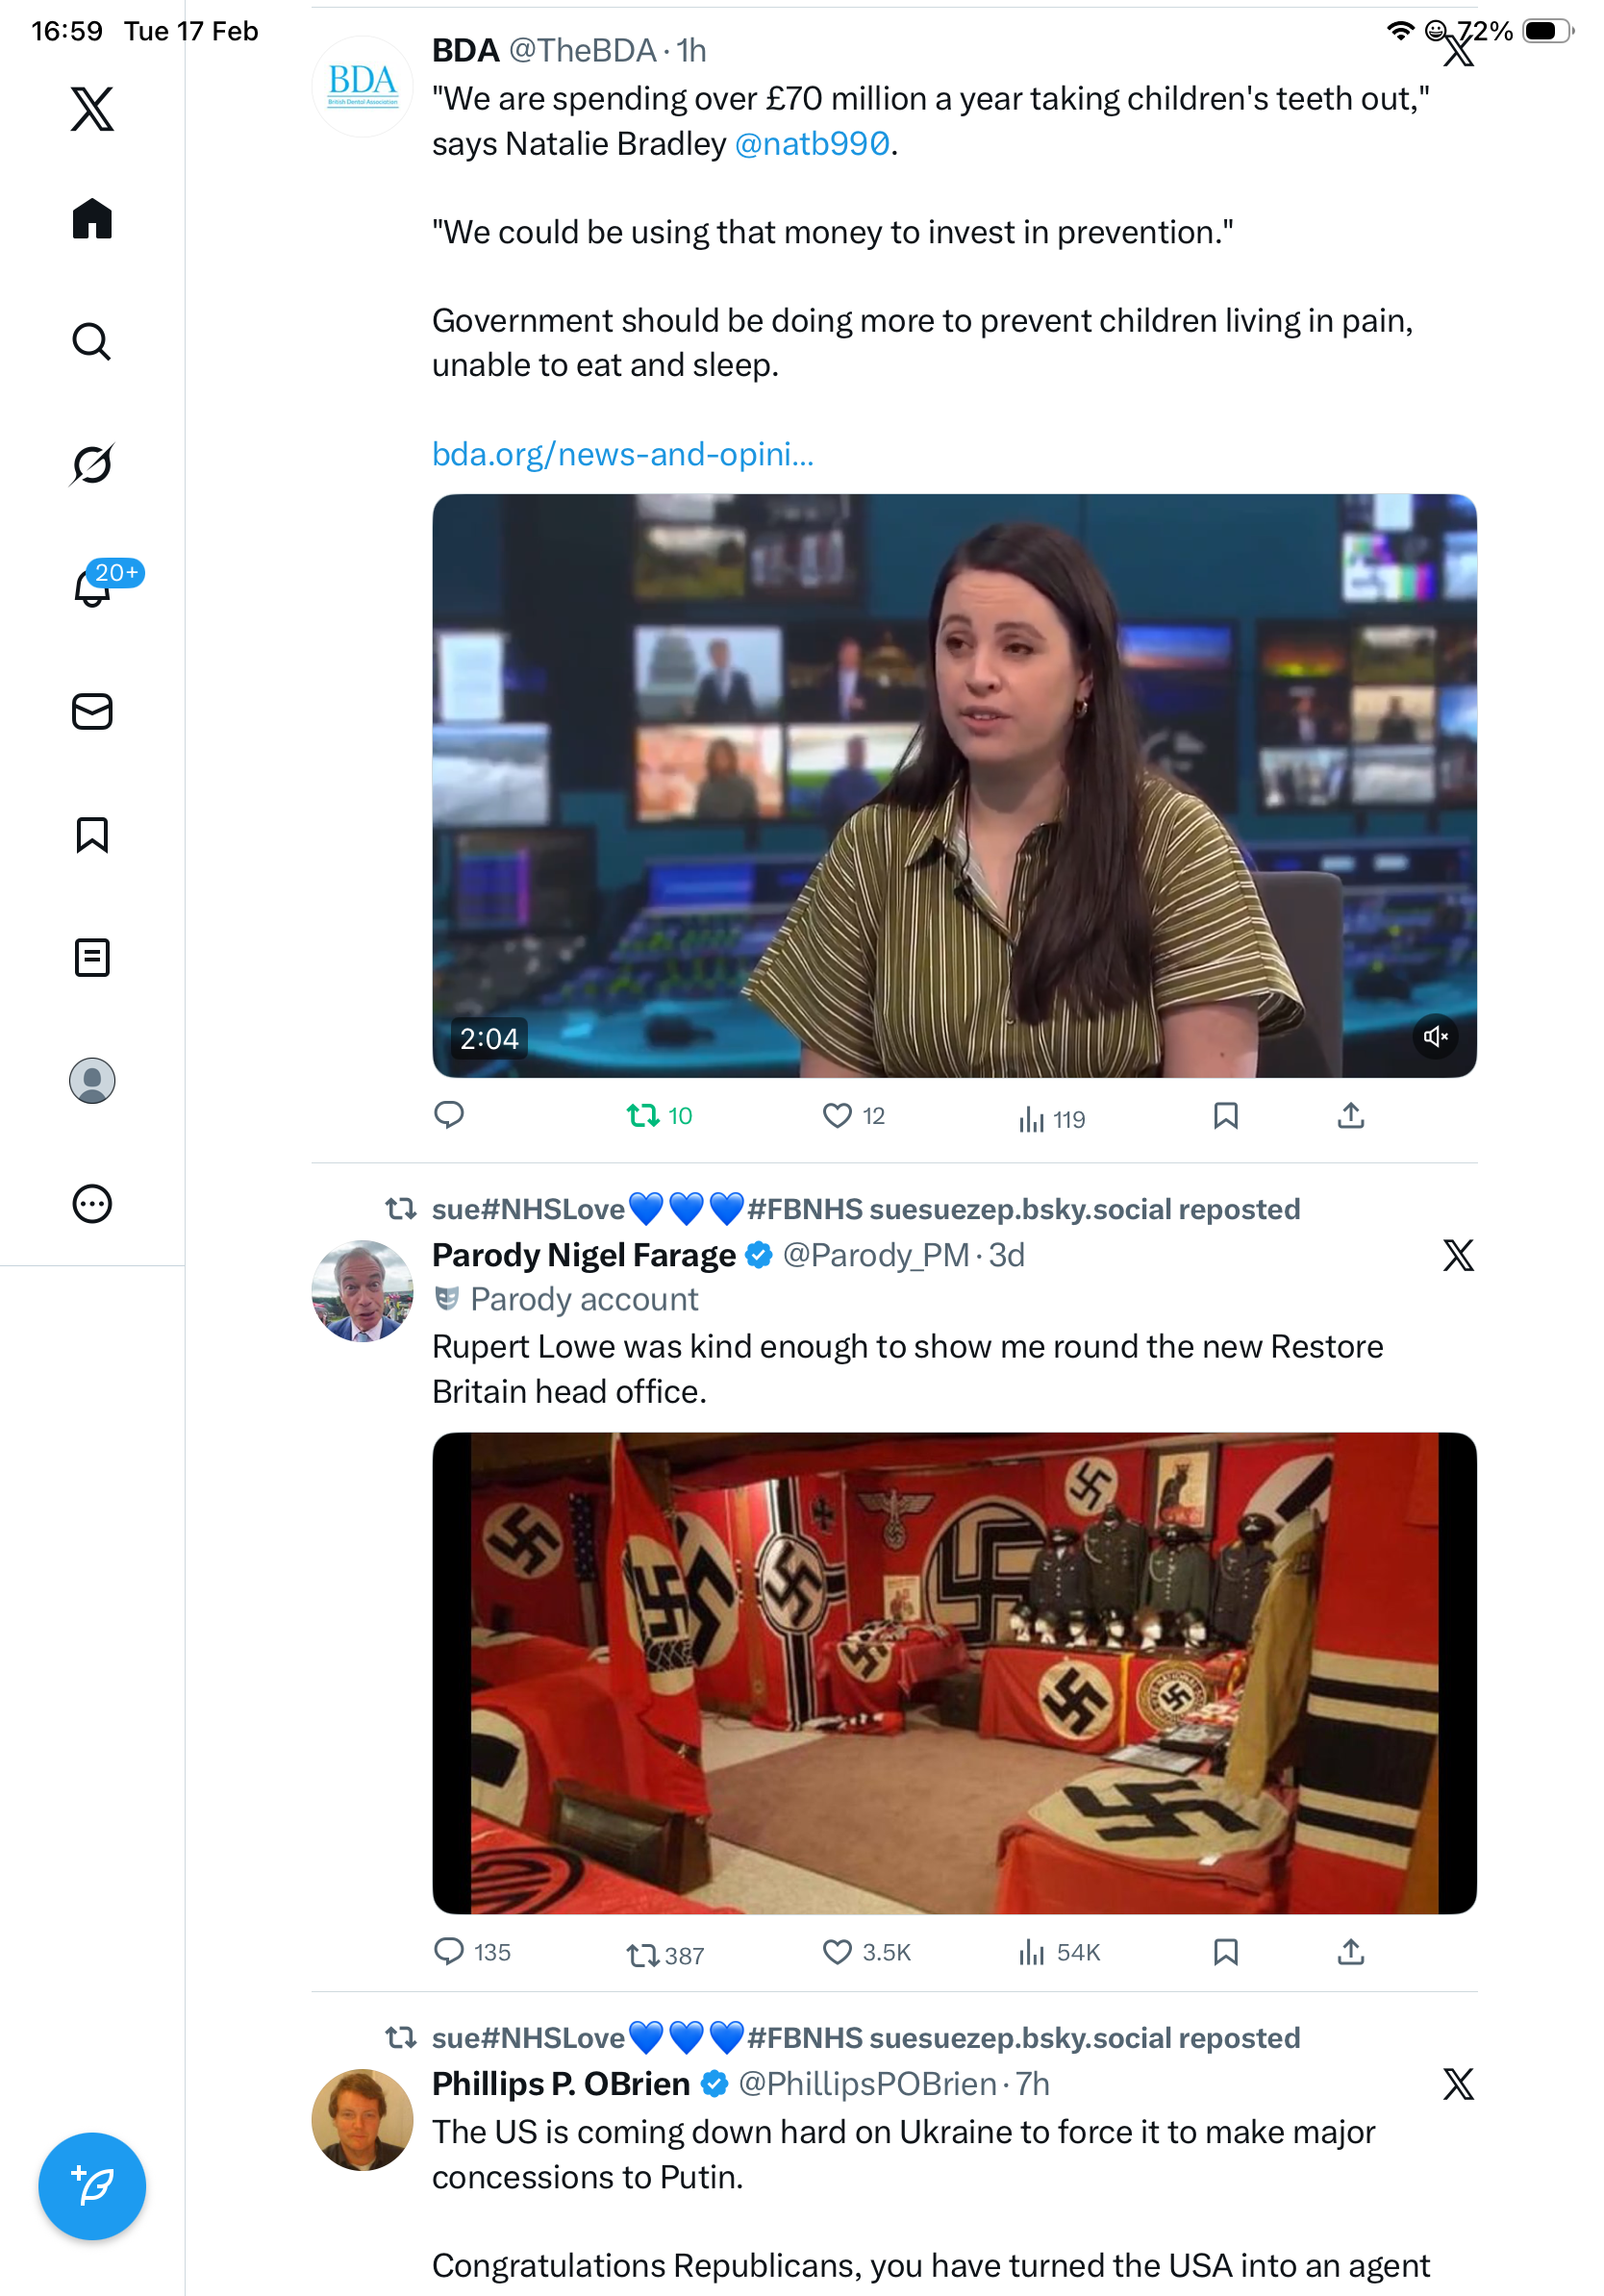Expand the More options circle menu
This screenshot has height=2296, width=1604.
click(92, 1203)
